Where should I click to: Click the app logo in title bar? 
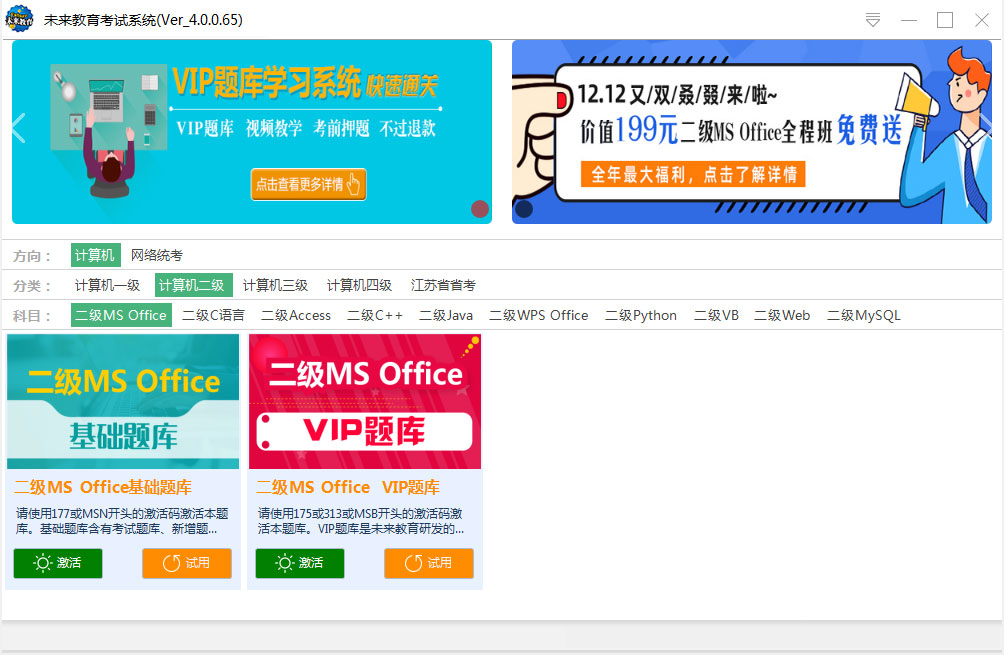[x=19, y=19]
